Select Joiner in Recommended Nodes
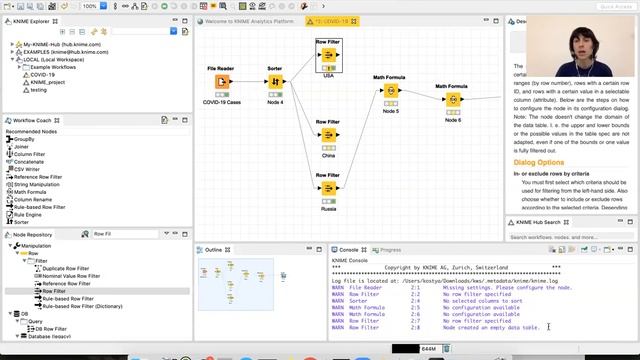This screenshot has width=640, height=360. [21, 147]
